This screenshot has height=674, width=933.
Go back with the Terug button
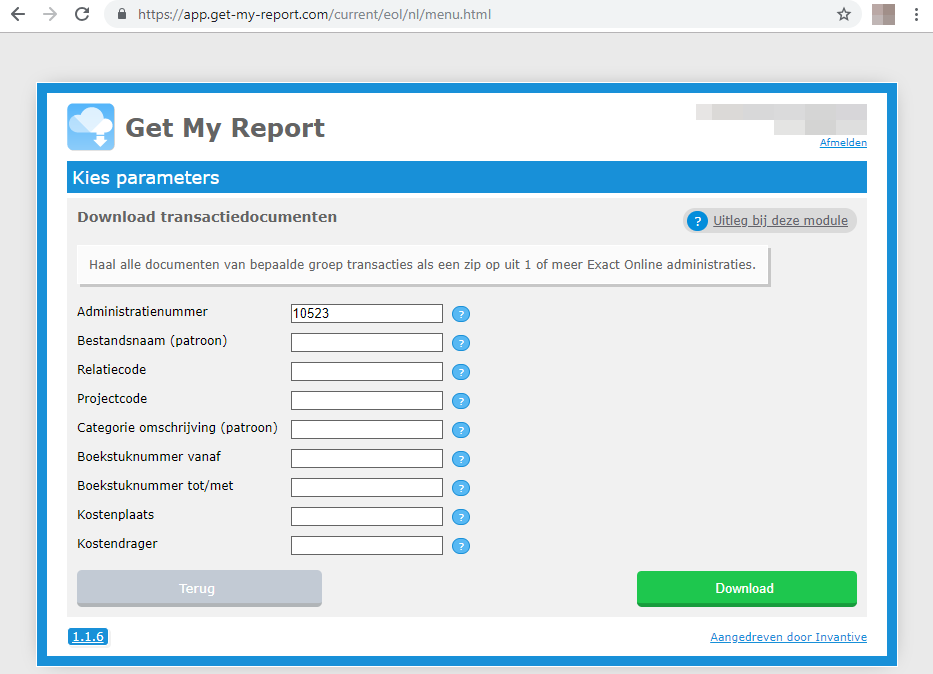tap(199, 588)
